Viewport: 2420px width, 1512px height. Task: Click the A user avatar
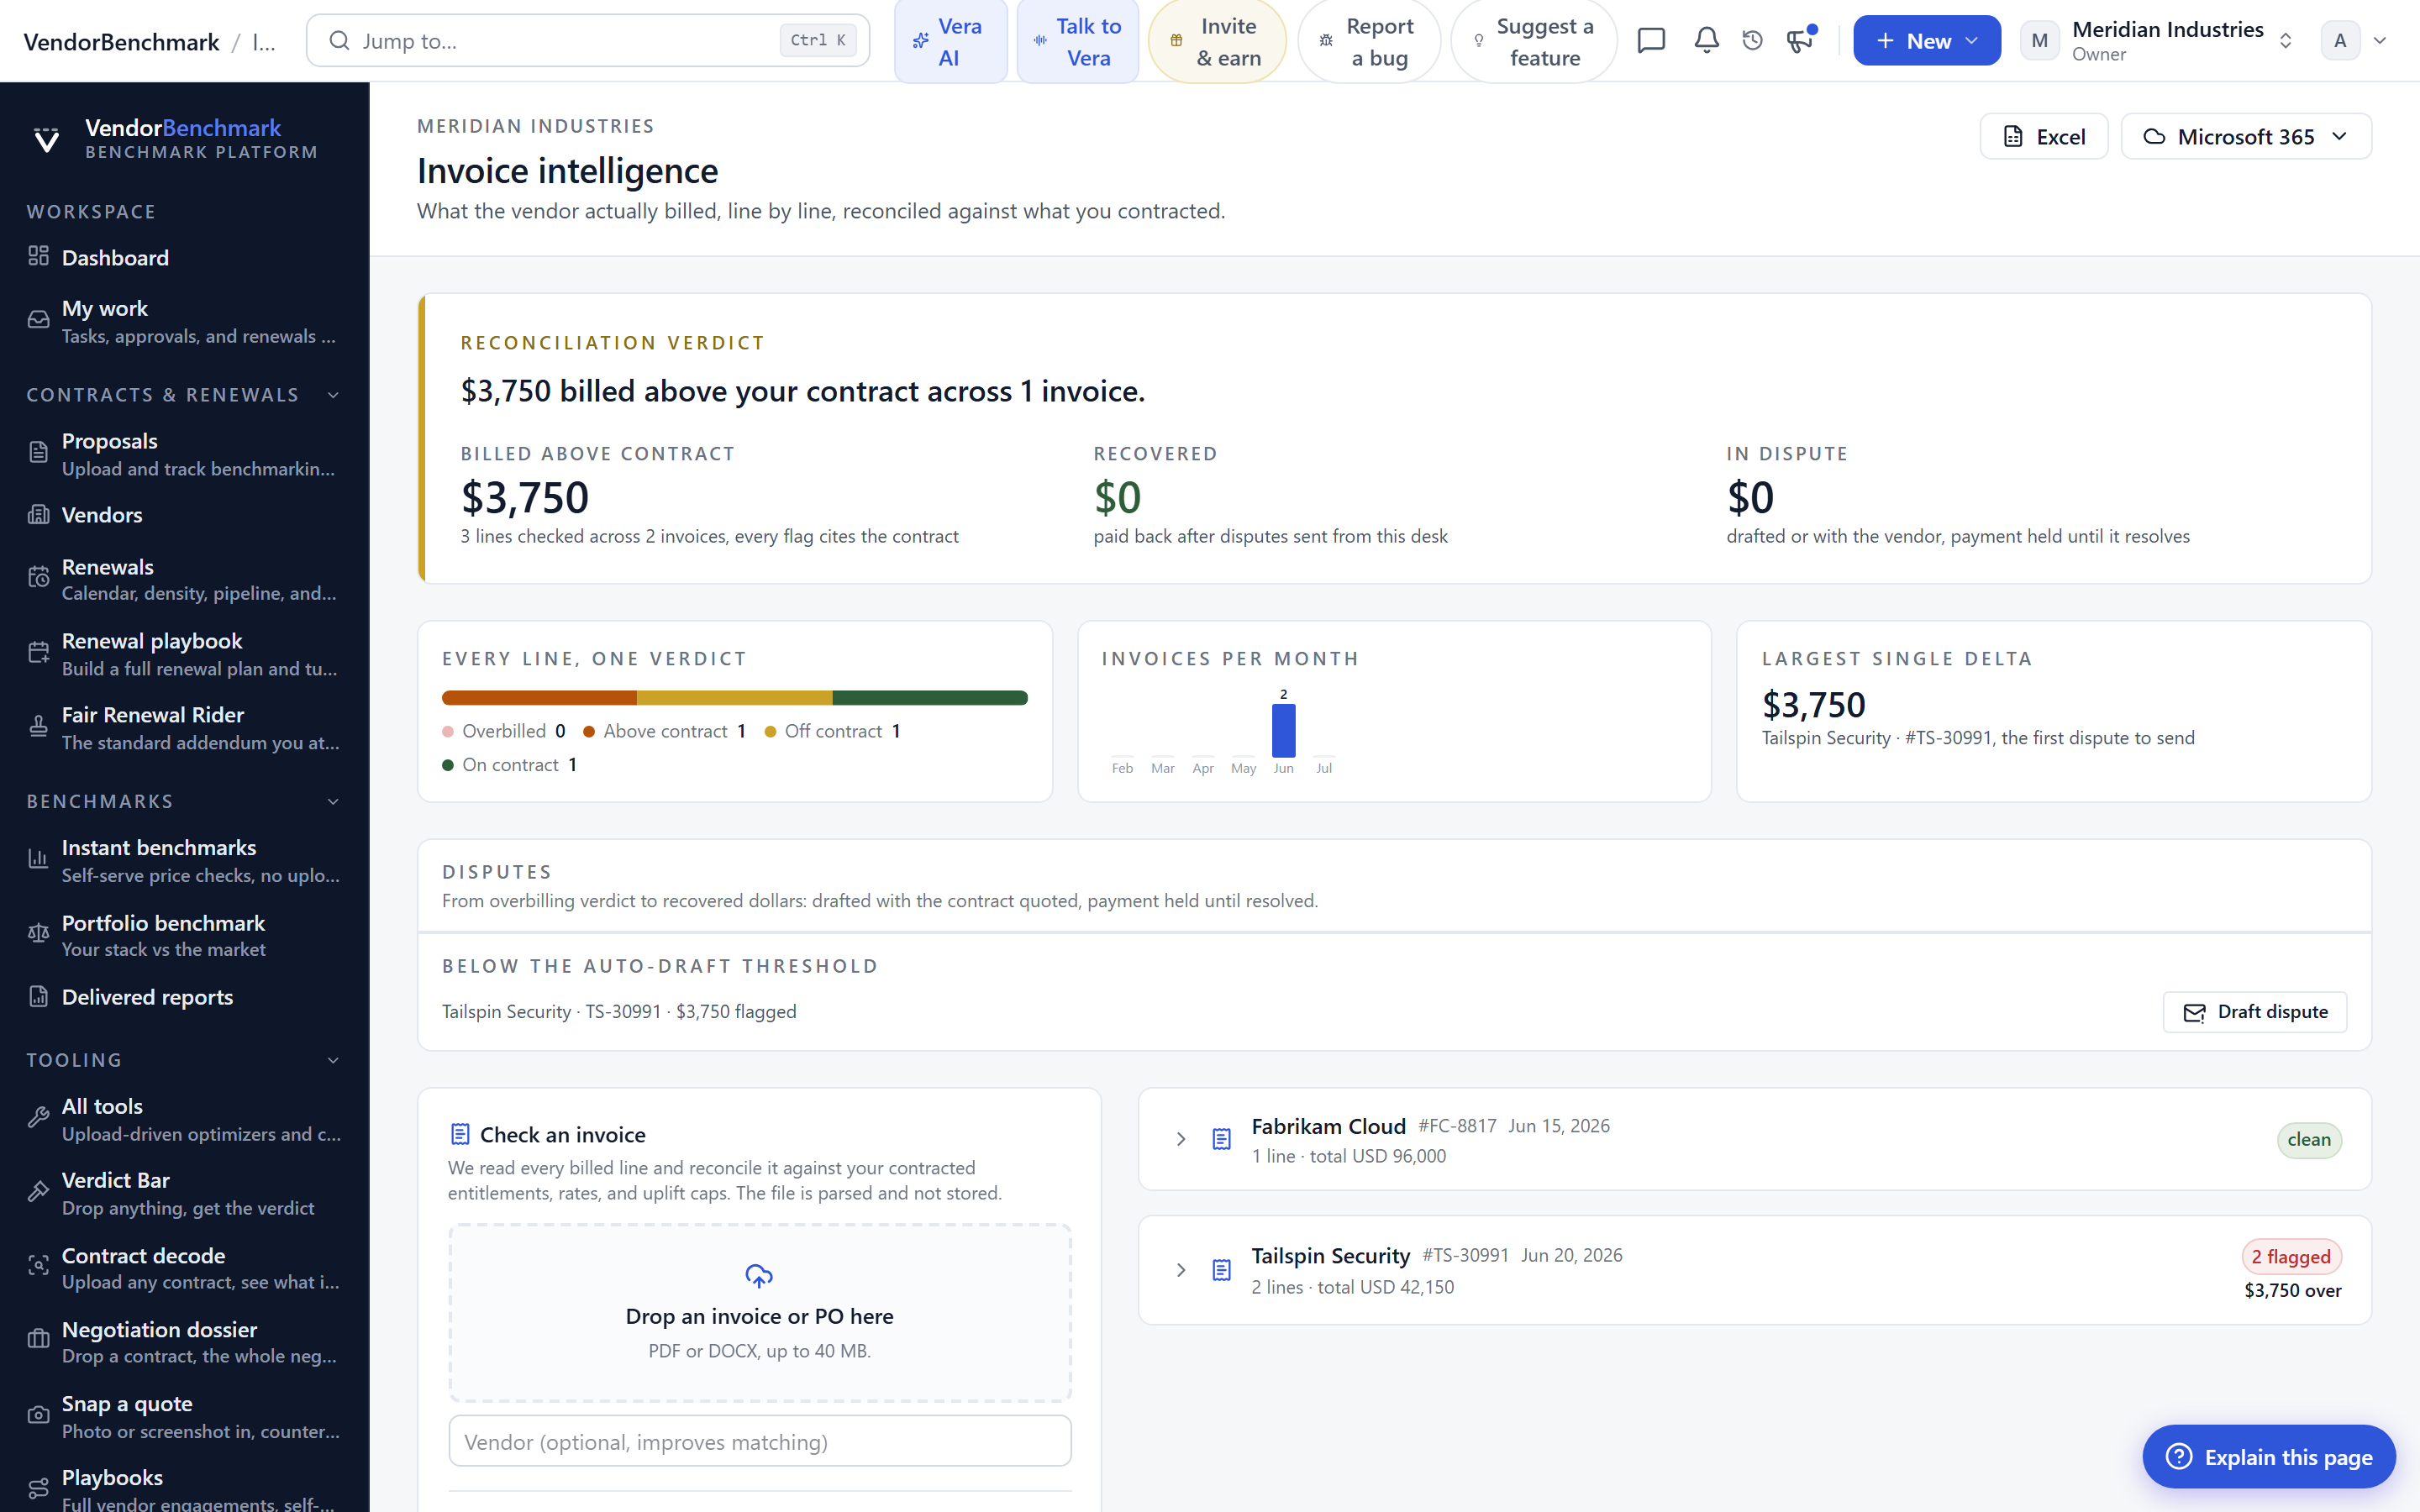coord(2340,41)
